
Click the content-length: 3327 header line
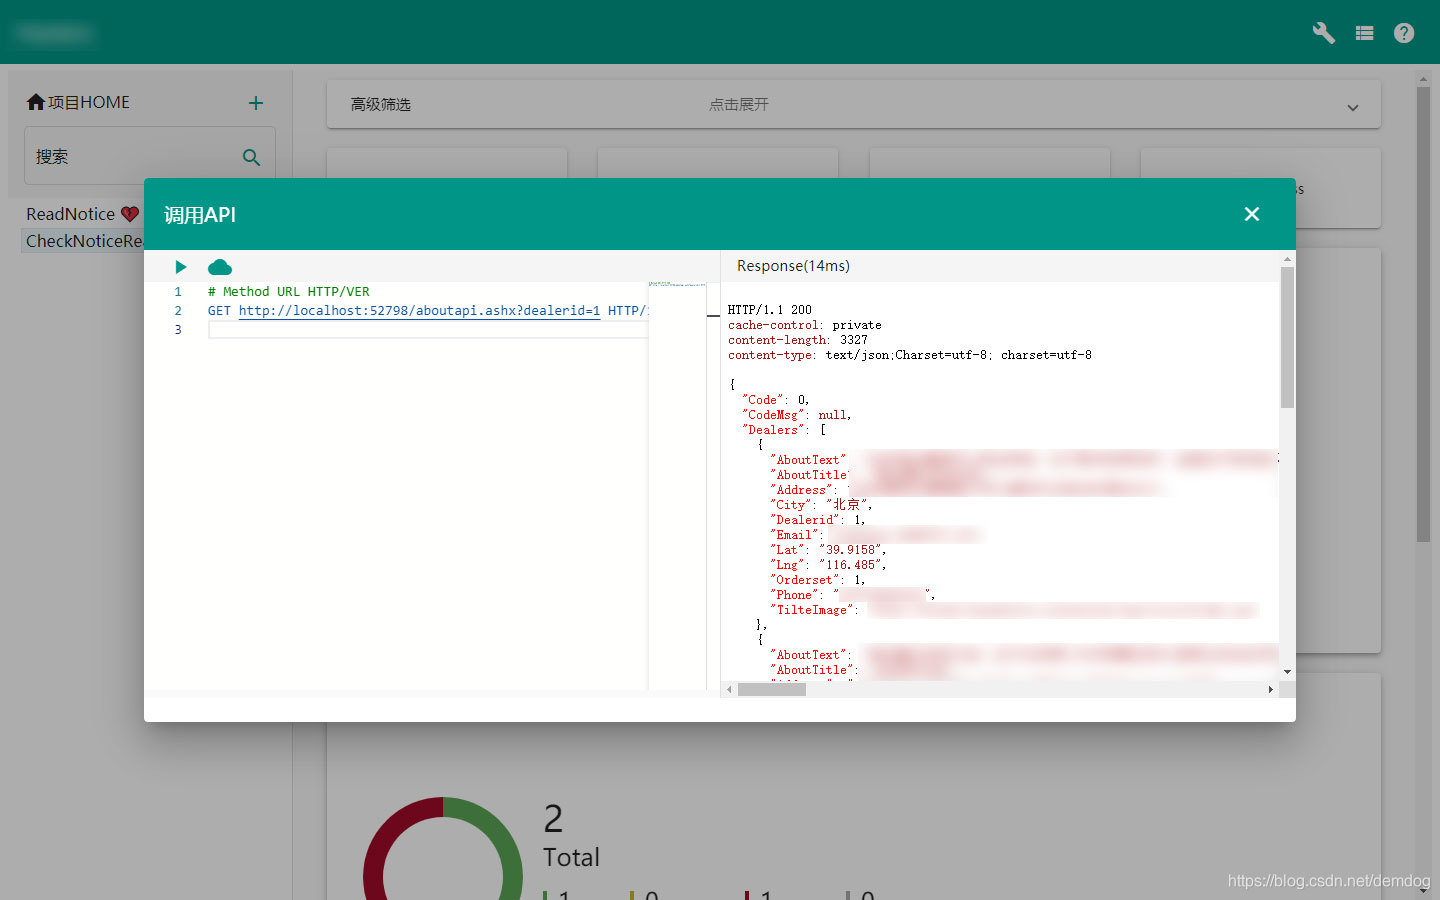pyautogui.click(x=798, y=340)
